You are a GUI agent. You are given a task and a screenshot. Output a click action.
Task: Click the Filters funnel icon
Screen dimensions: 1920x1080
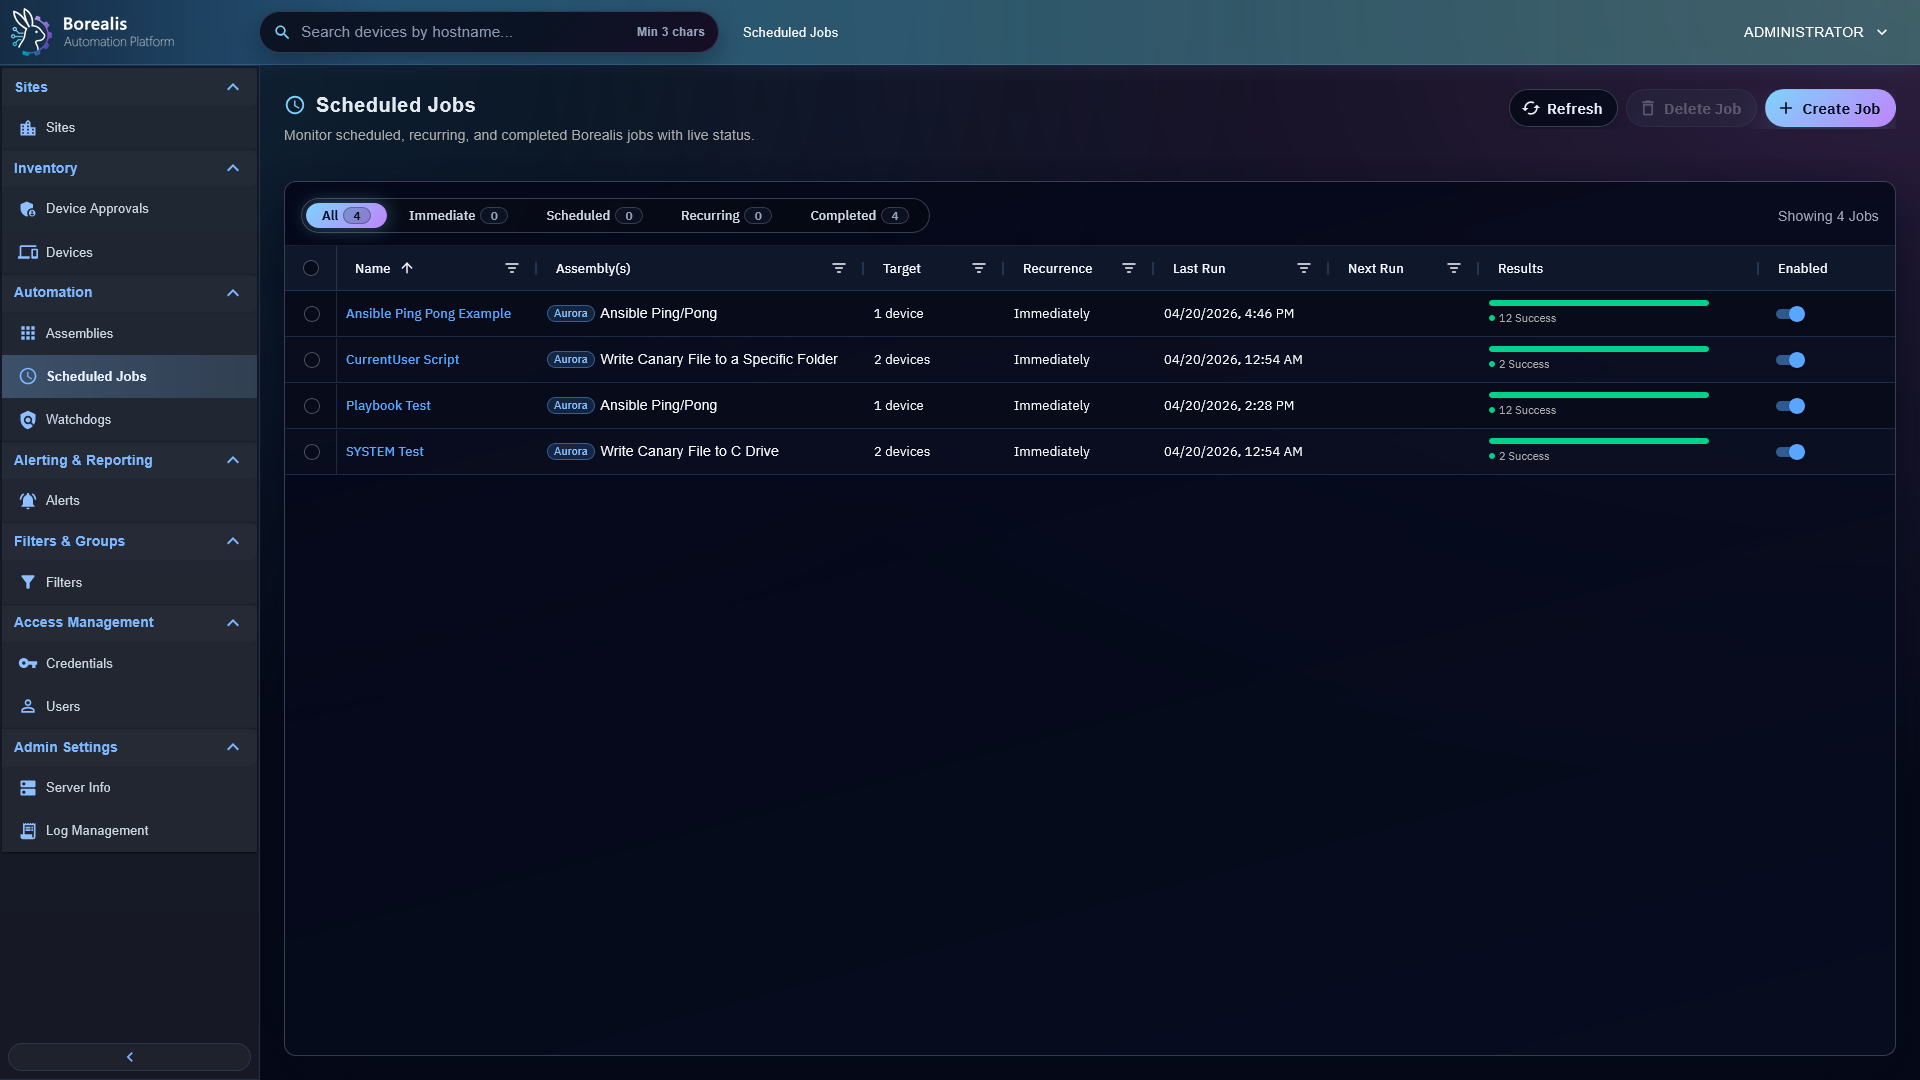pyautogui.click(x=28, y=583)
